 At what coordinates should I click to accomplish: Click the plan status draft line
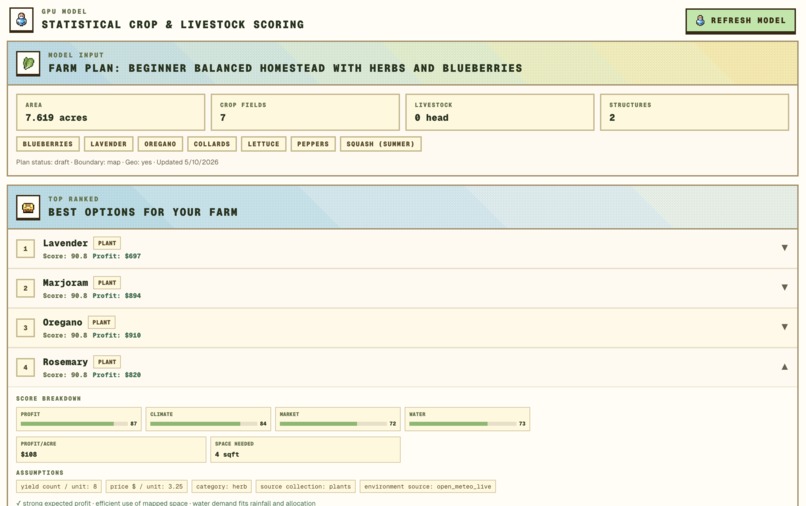117,162
